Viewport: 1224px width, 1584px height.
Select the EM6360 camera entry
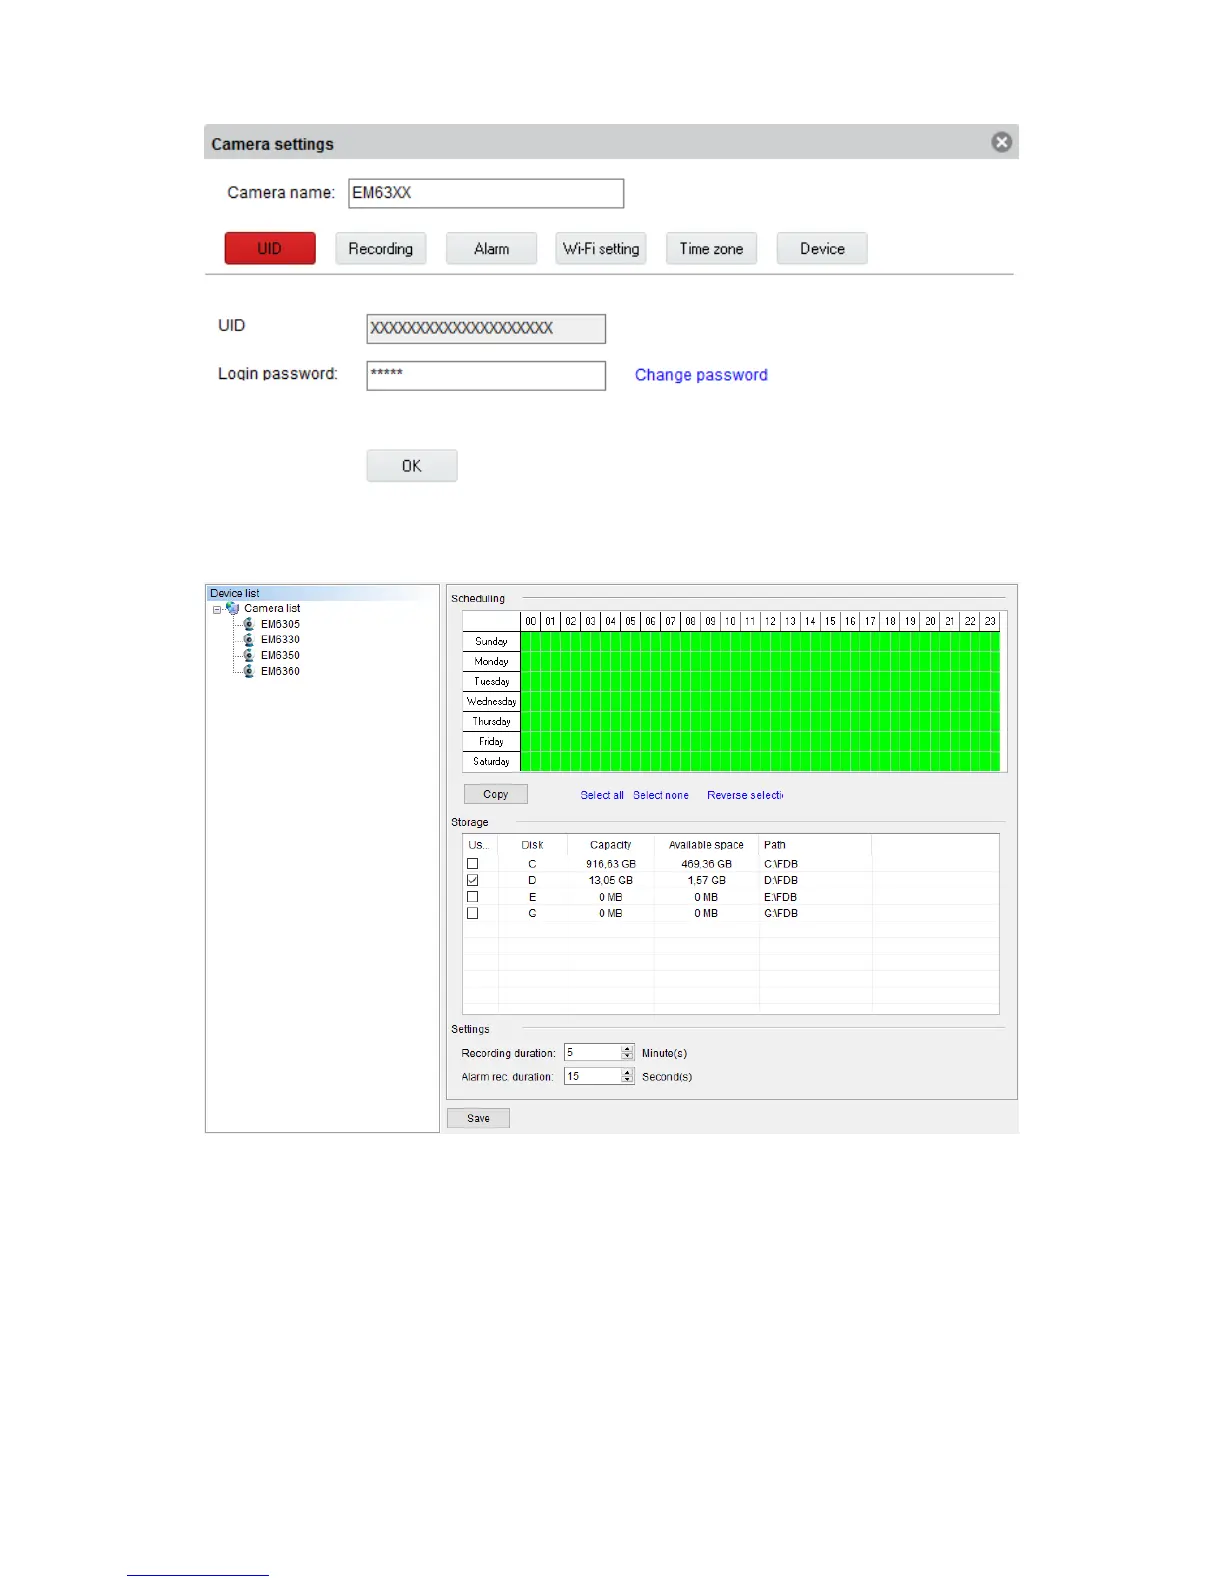pyautogui.click(x=280, y=672)
